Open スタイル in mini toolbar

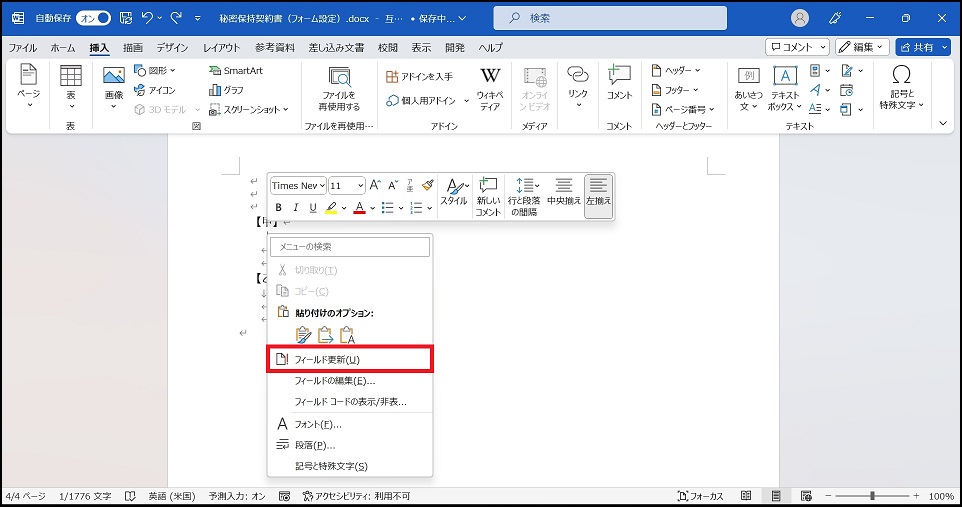(x=454, y=192)
